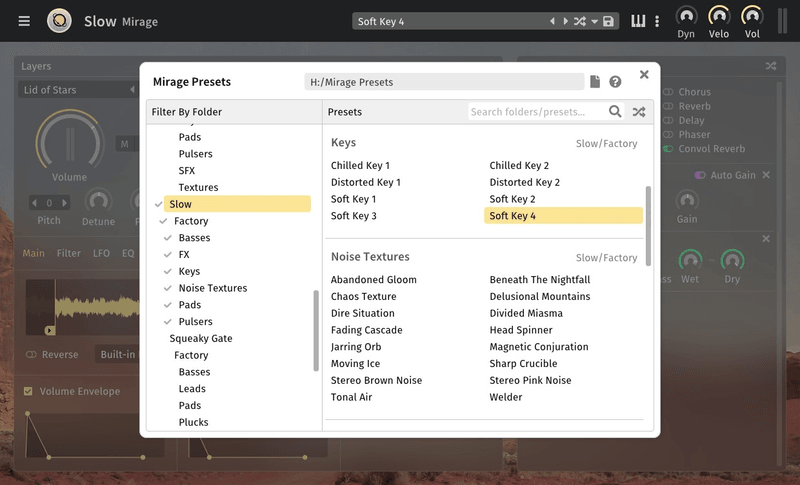Screen dimensions: 800x485
Task: Randomize preset with top bar shuffle icon
Action: (579, 21)
